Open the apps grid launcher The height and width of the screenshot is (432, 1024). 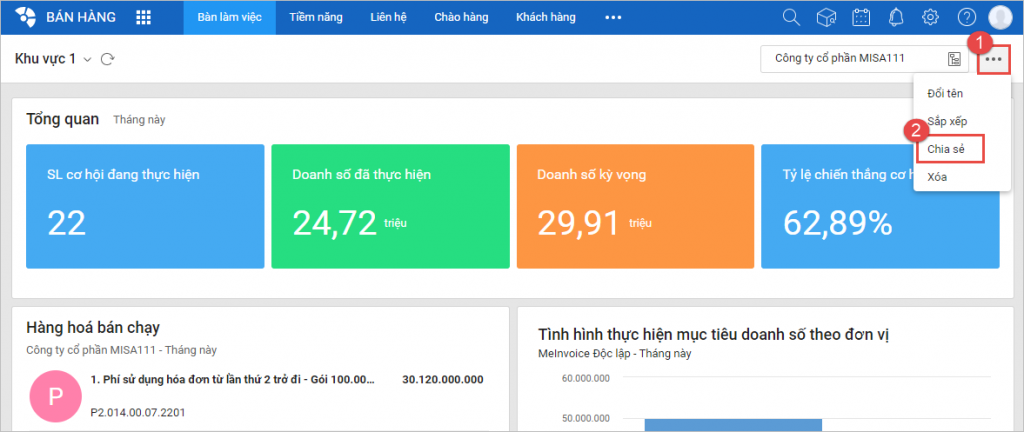click(143, 18)
